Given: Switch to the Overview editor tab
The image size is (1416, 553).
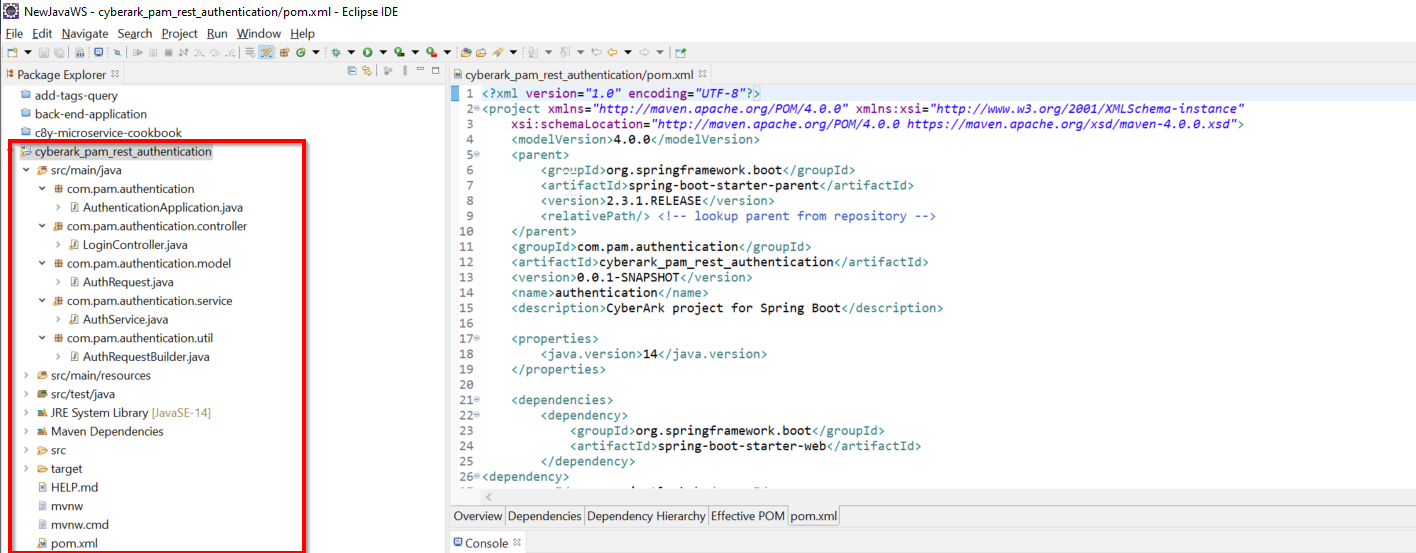Looking at the screenshot, I should pyautogui.click(x=477, y=516).
